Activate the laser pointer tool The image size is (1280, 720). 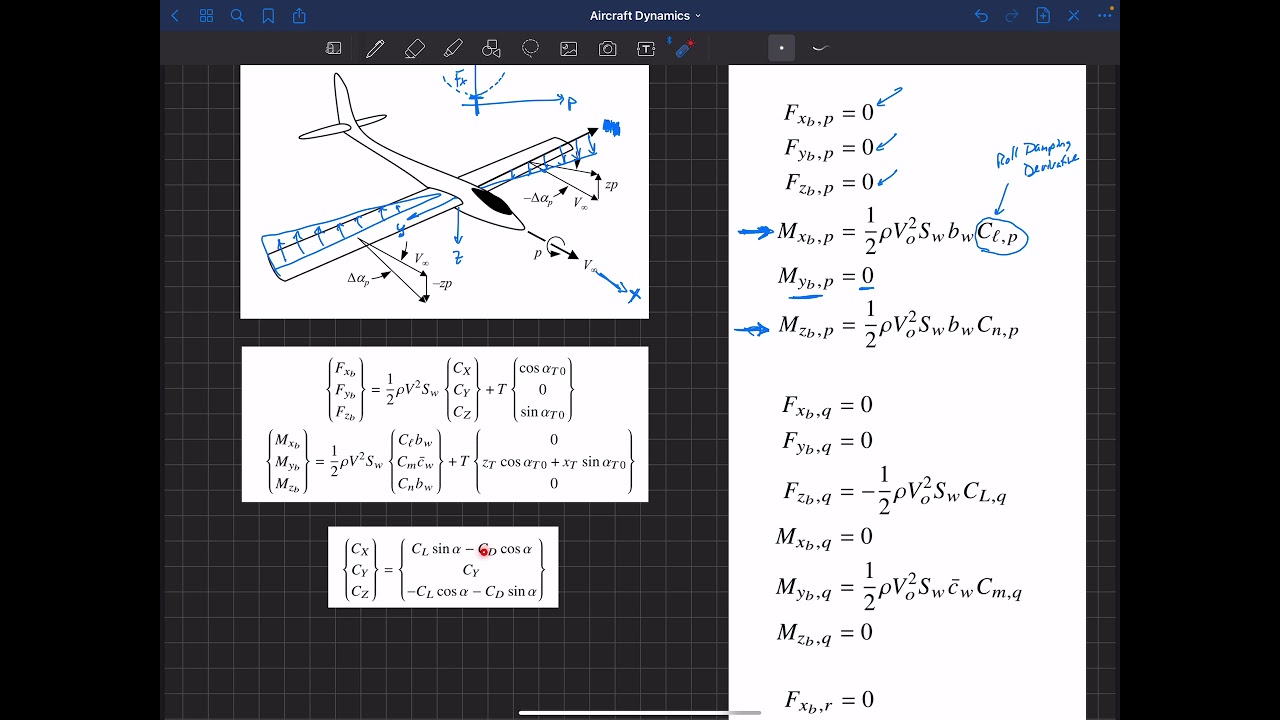[x=684, y=47]
